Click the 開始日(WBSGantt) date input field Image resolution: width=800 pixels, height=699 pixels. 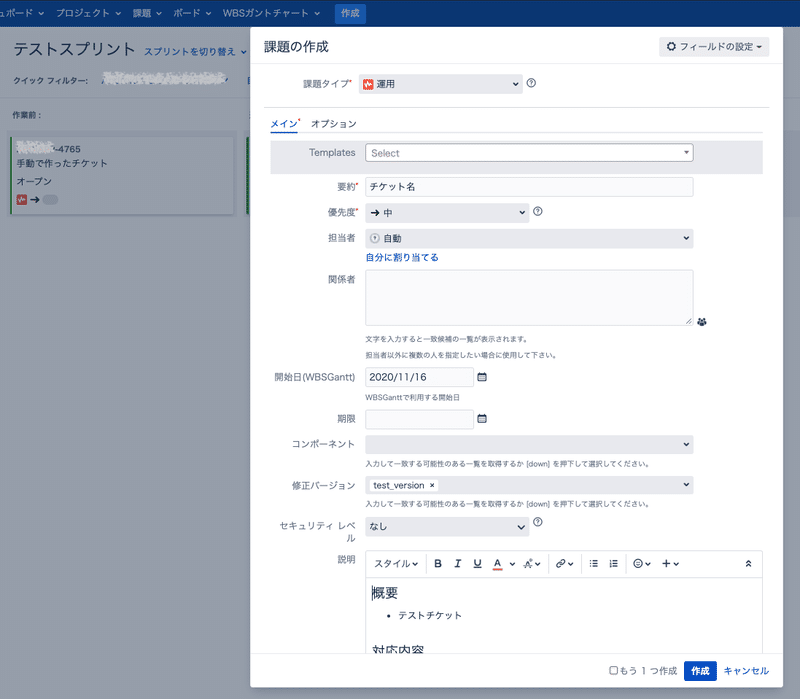click(x=419, y=377)
